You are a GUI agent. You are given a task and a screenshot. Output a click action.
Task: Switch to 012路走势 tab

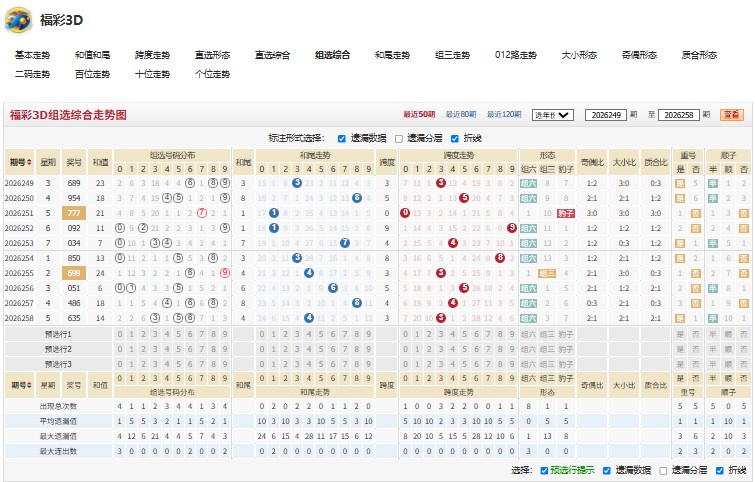[x=516, y=55]
